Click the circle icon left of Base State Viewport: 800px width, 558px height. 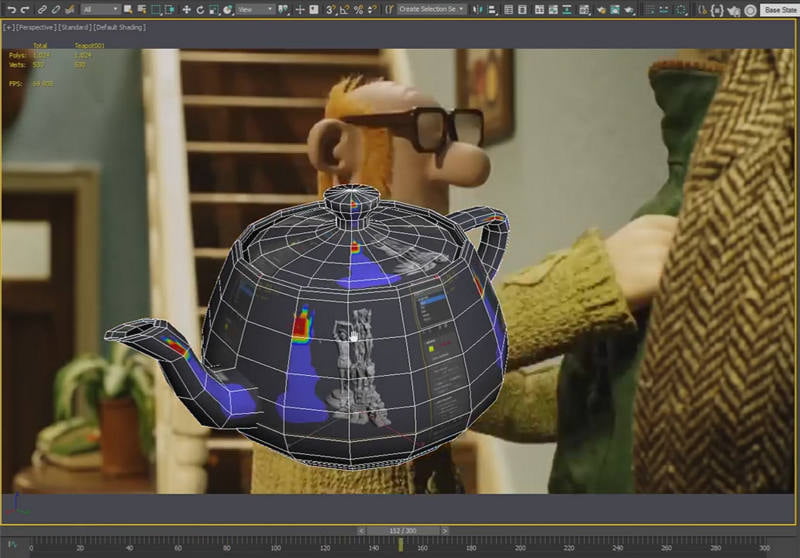coord(750,10)
